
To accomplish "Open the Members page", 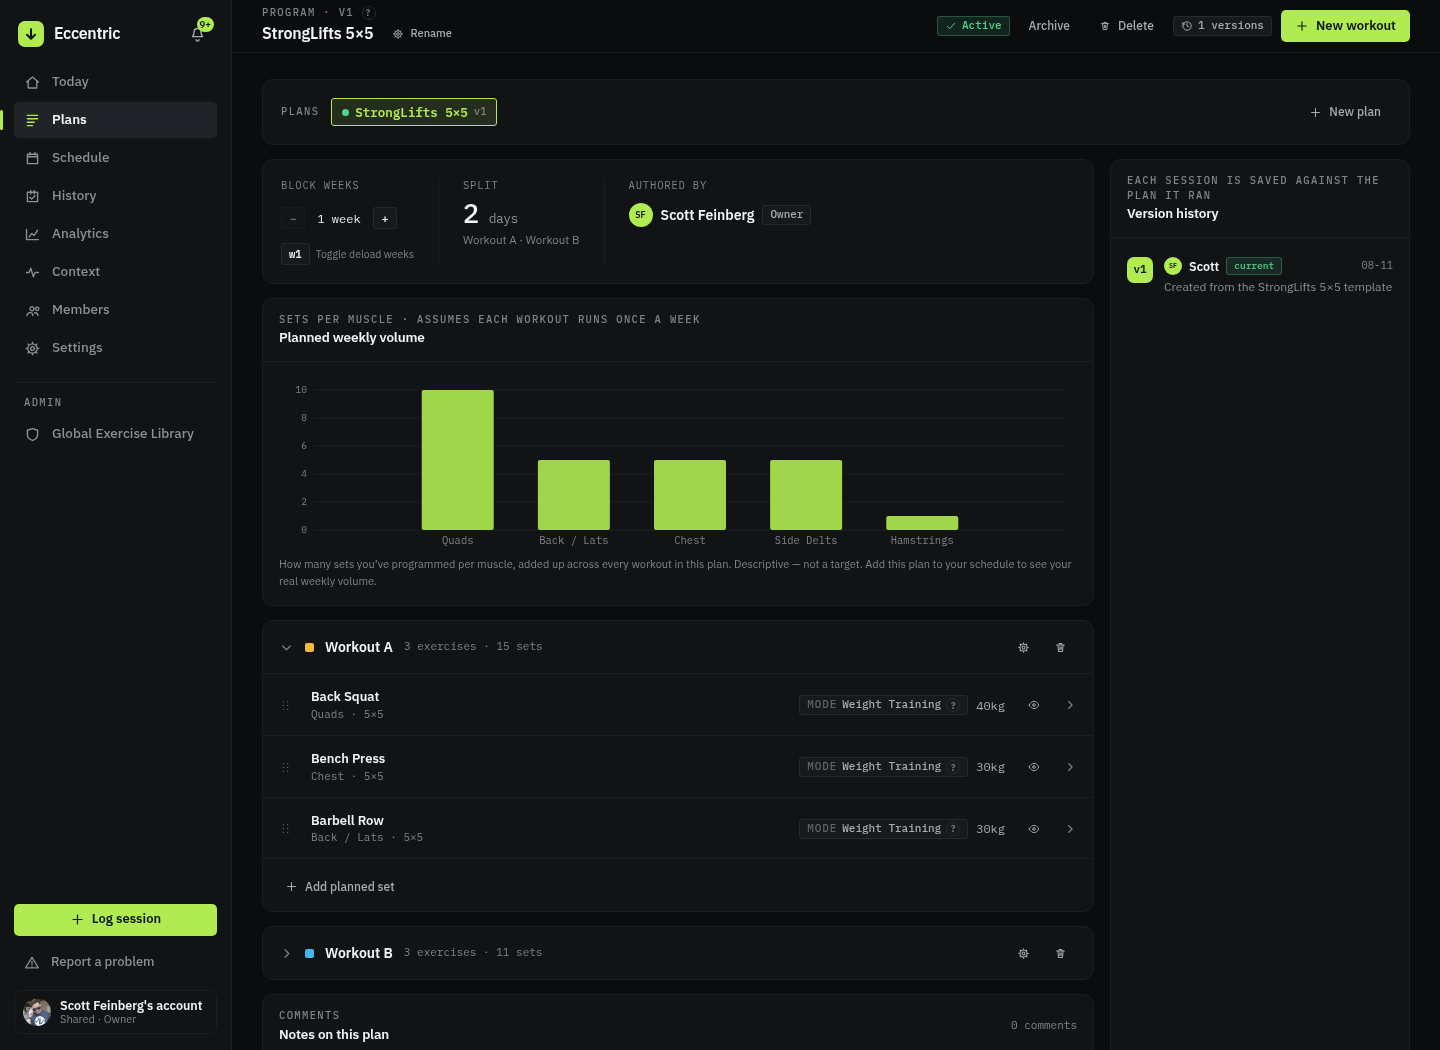I will click(115, 310).
